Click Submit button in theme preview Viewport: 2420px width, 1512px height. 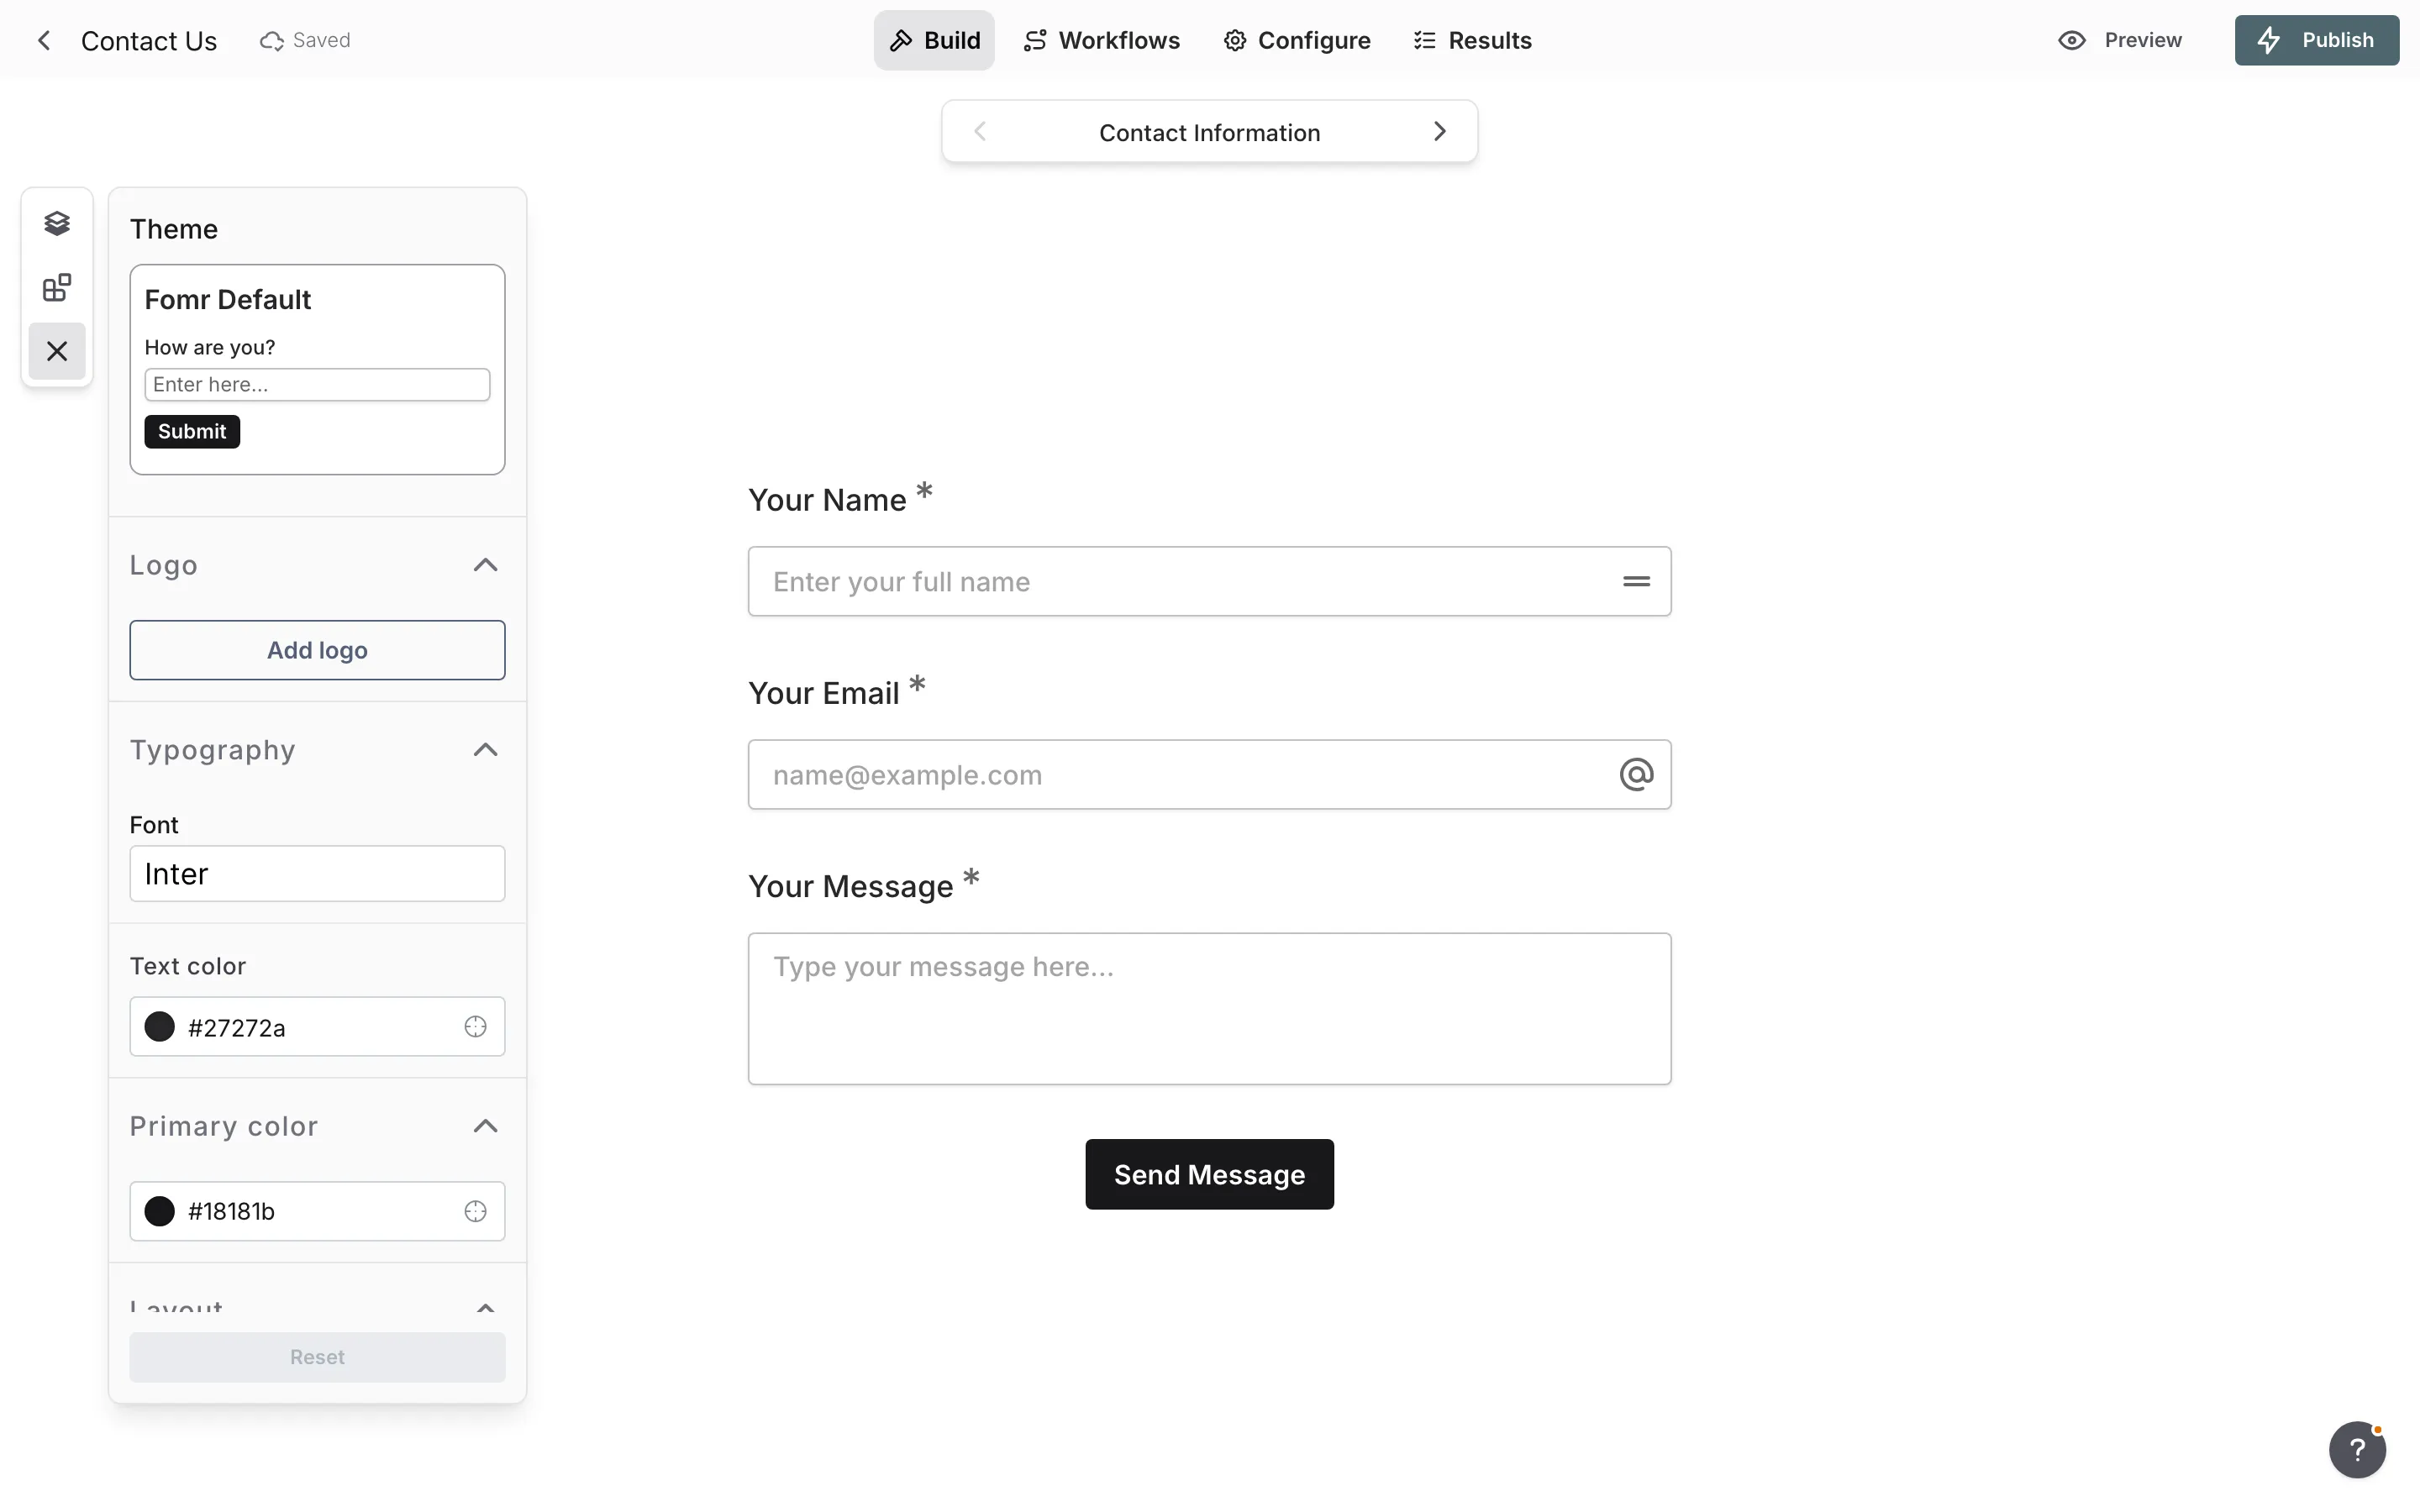tap(192, 431)
